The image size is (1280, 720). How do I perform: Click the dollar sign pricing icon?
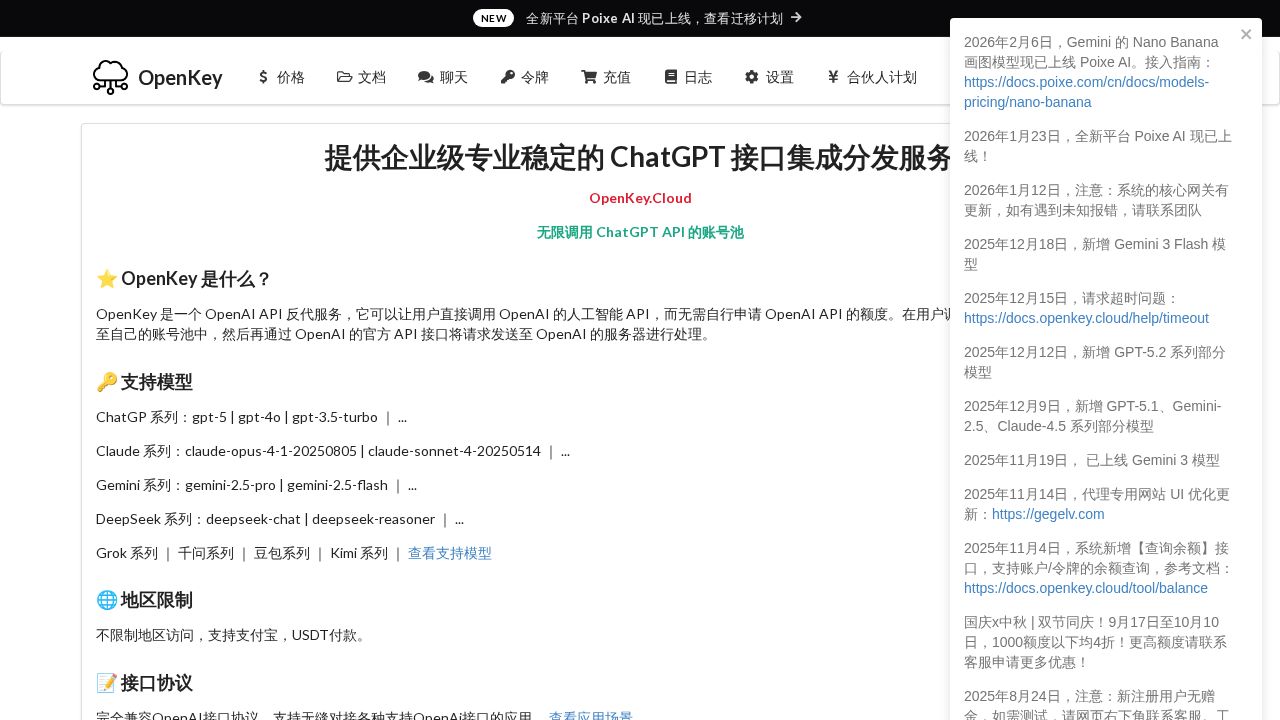[263, 77]
